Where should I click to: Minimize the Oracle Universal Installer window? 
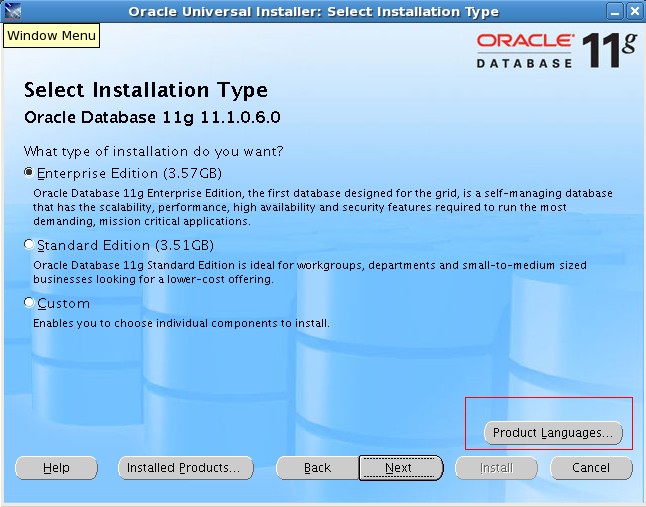pos(615,12)
